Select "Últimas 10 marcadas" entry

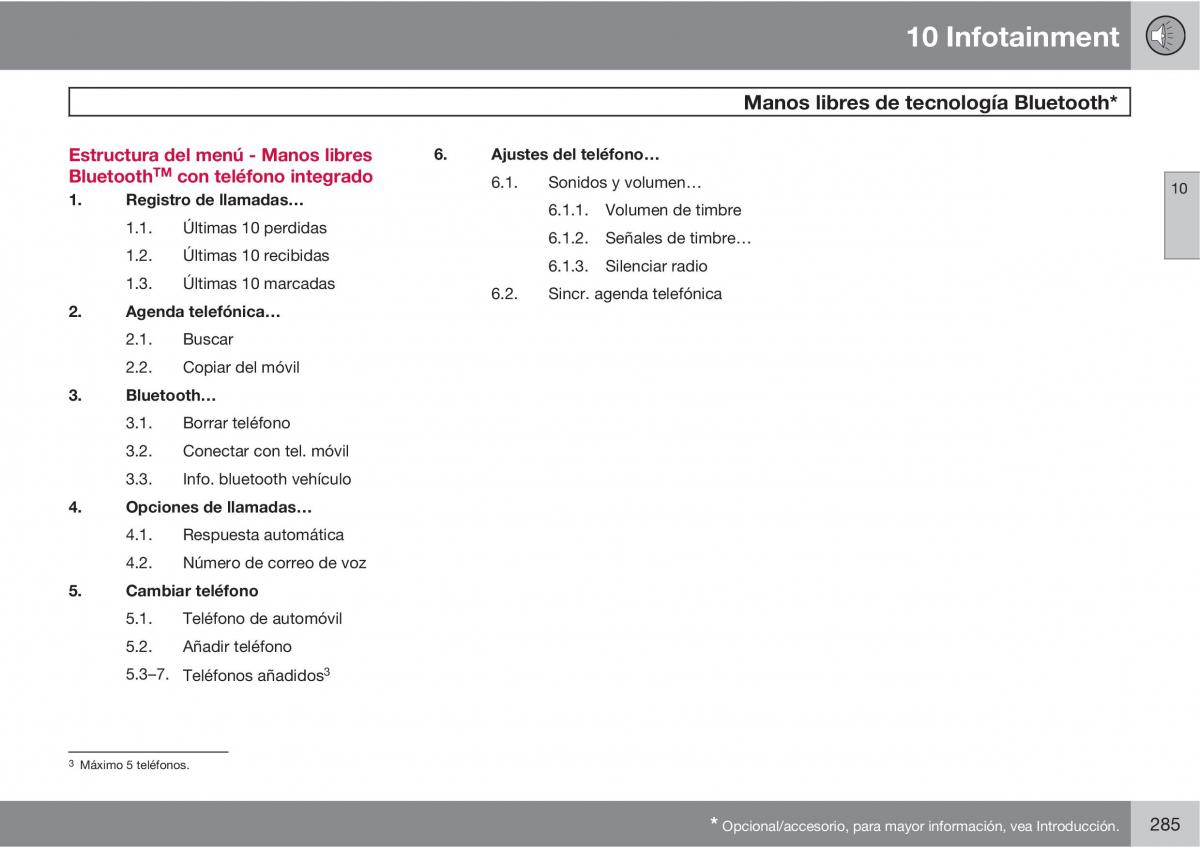coord(259,284)
